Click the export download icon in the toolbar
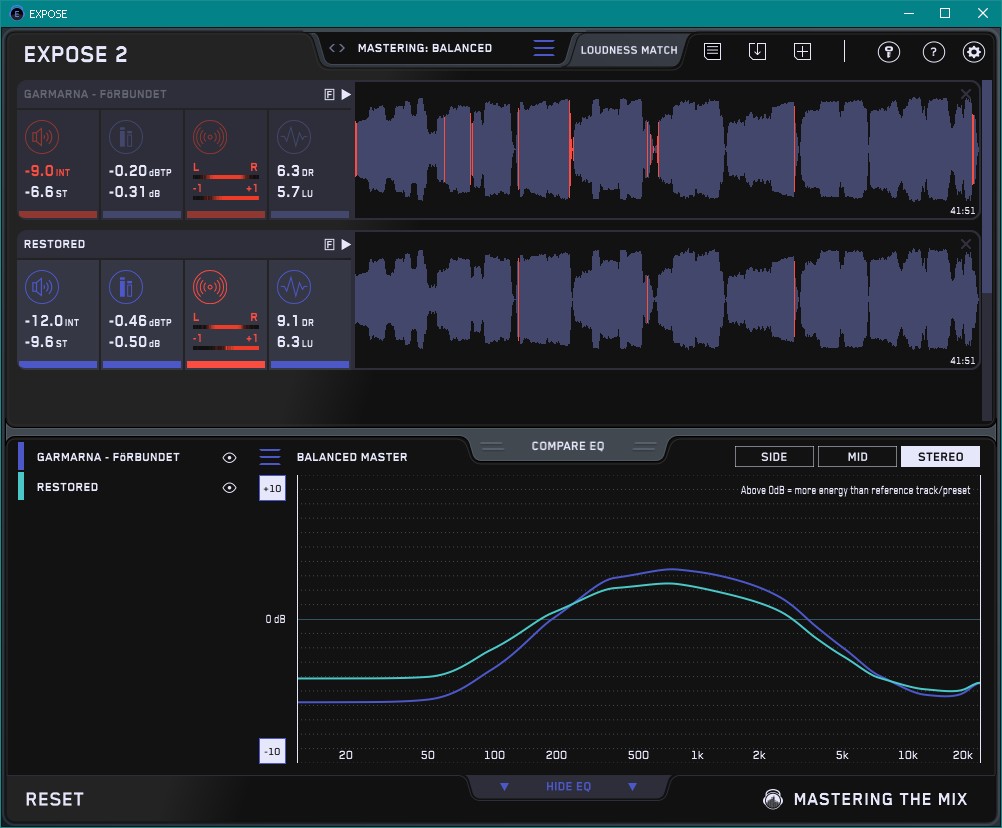This screenshot has height=828, width=1002. point(757,51)
